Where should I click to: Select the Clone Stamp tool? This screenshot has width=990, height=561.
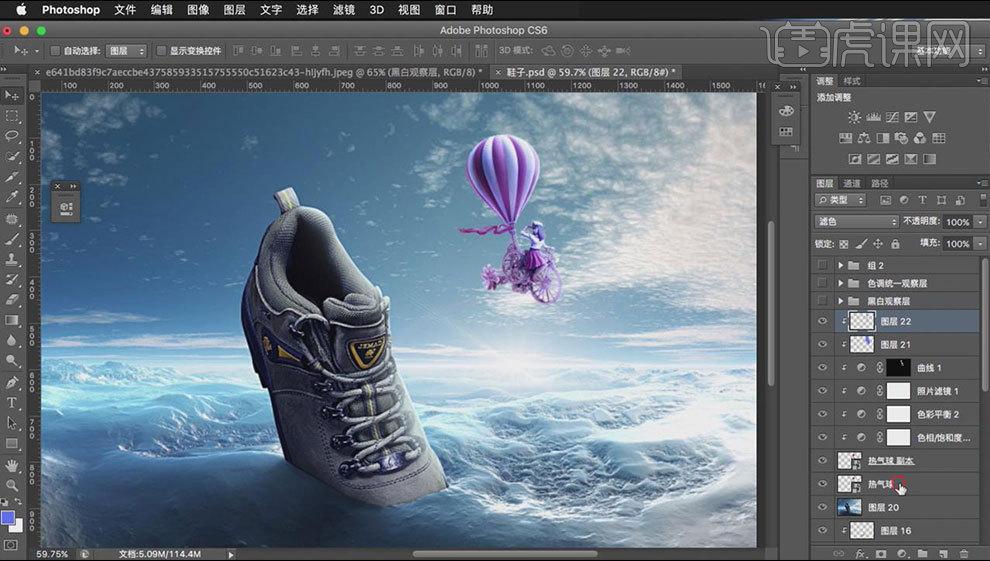(x=11, y=259)
